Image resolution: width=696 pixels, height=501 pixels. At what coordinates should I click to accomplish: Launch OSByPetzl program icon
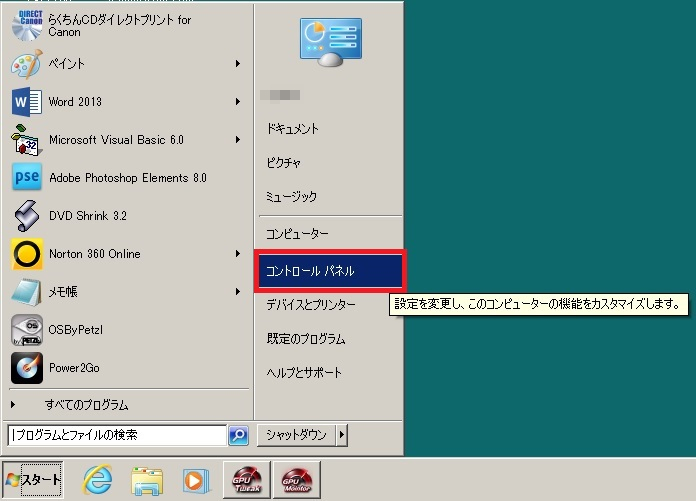pos(26,330)
